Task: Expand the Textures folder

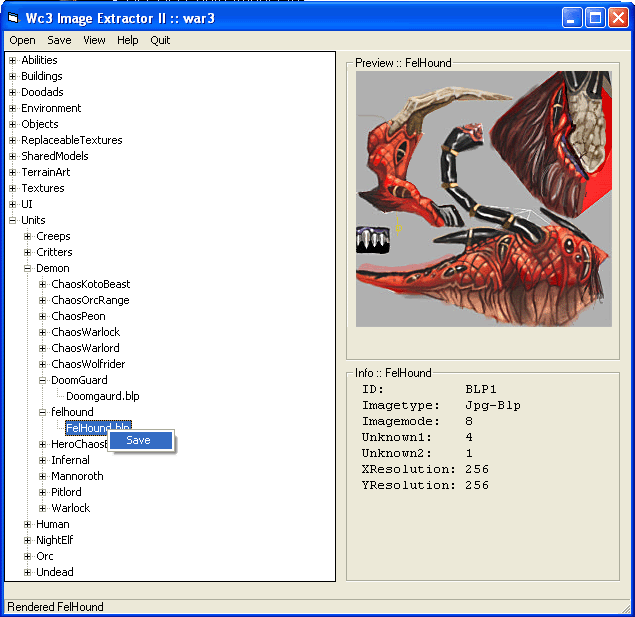Action: (x=13, y=188)
